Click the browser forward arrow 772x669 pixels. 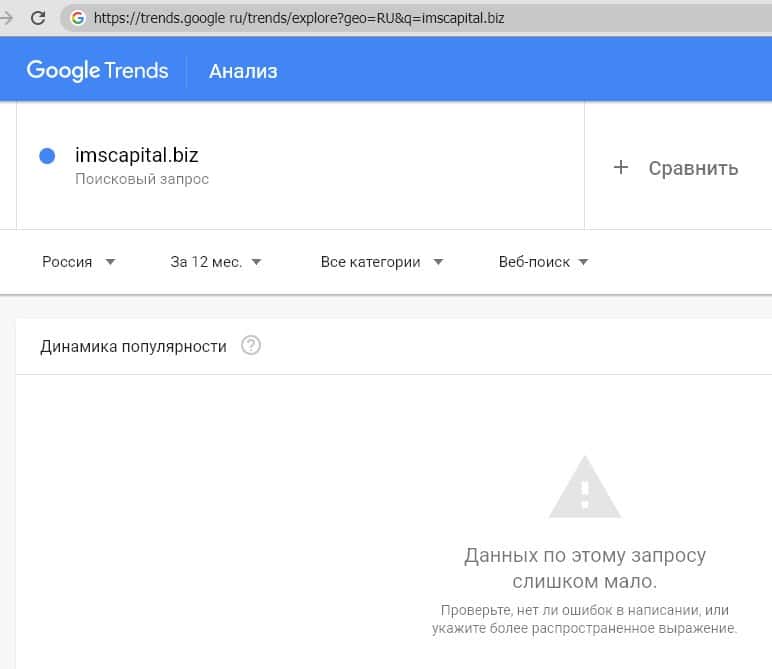pos(6,18)
